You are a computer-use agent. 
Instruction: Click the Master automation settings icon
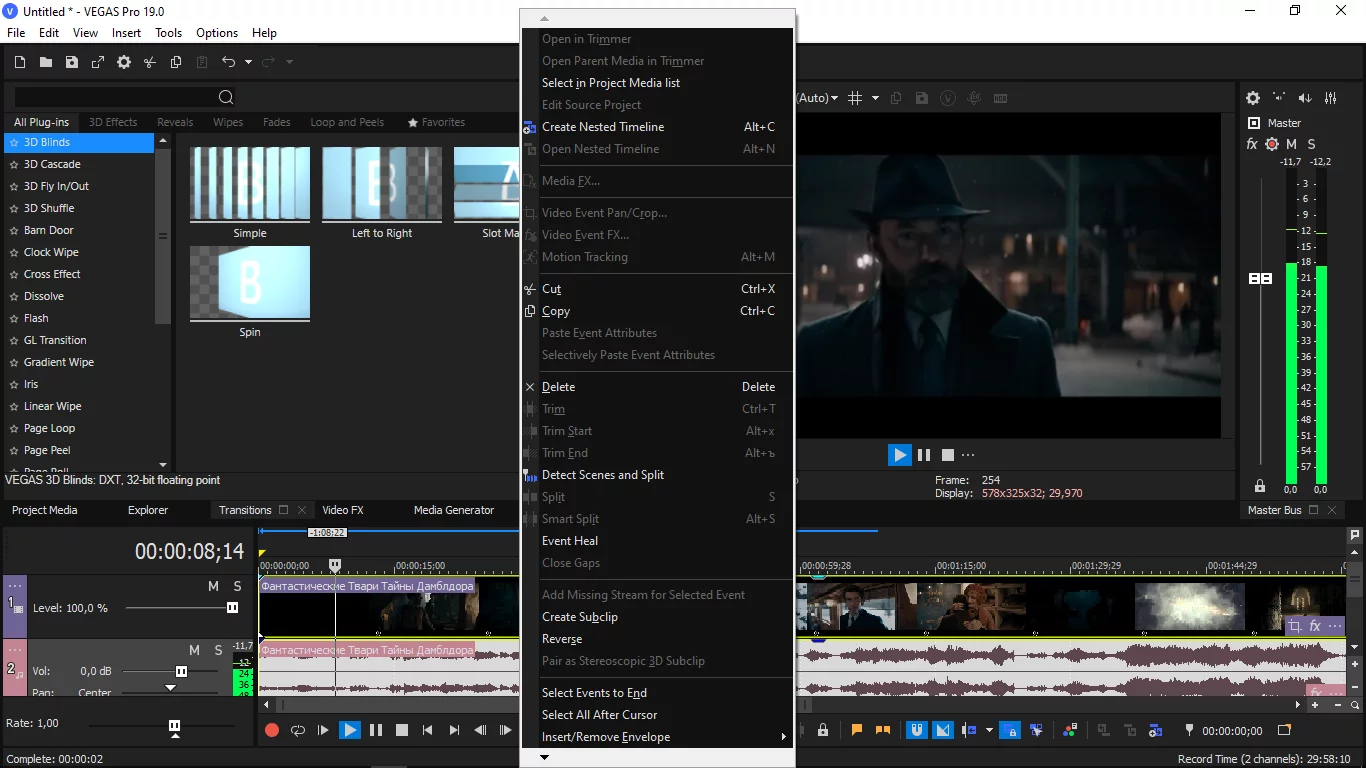point(1272,144)
